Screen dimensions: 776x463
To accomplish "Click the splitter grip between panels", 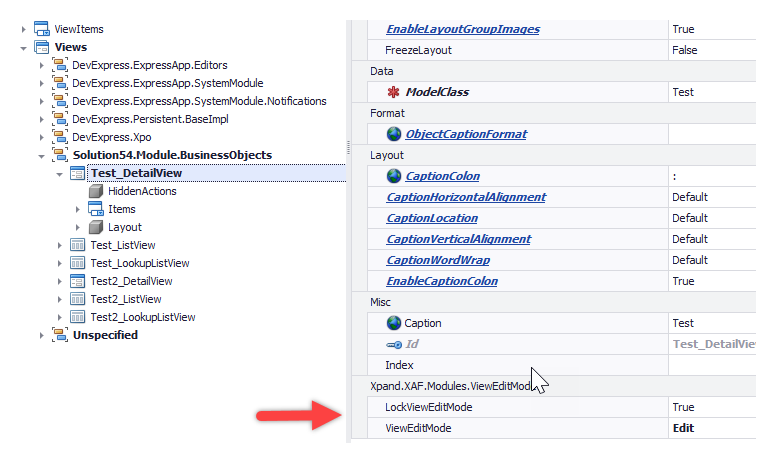I will click(x=348, y=147).
